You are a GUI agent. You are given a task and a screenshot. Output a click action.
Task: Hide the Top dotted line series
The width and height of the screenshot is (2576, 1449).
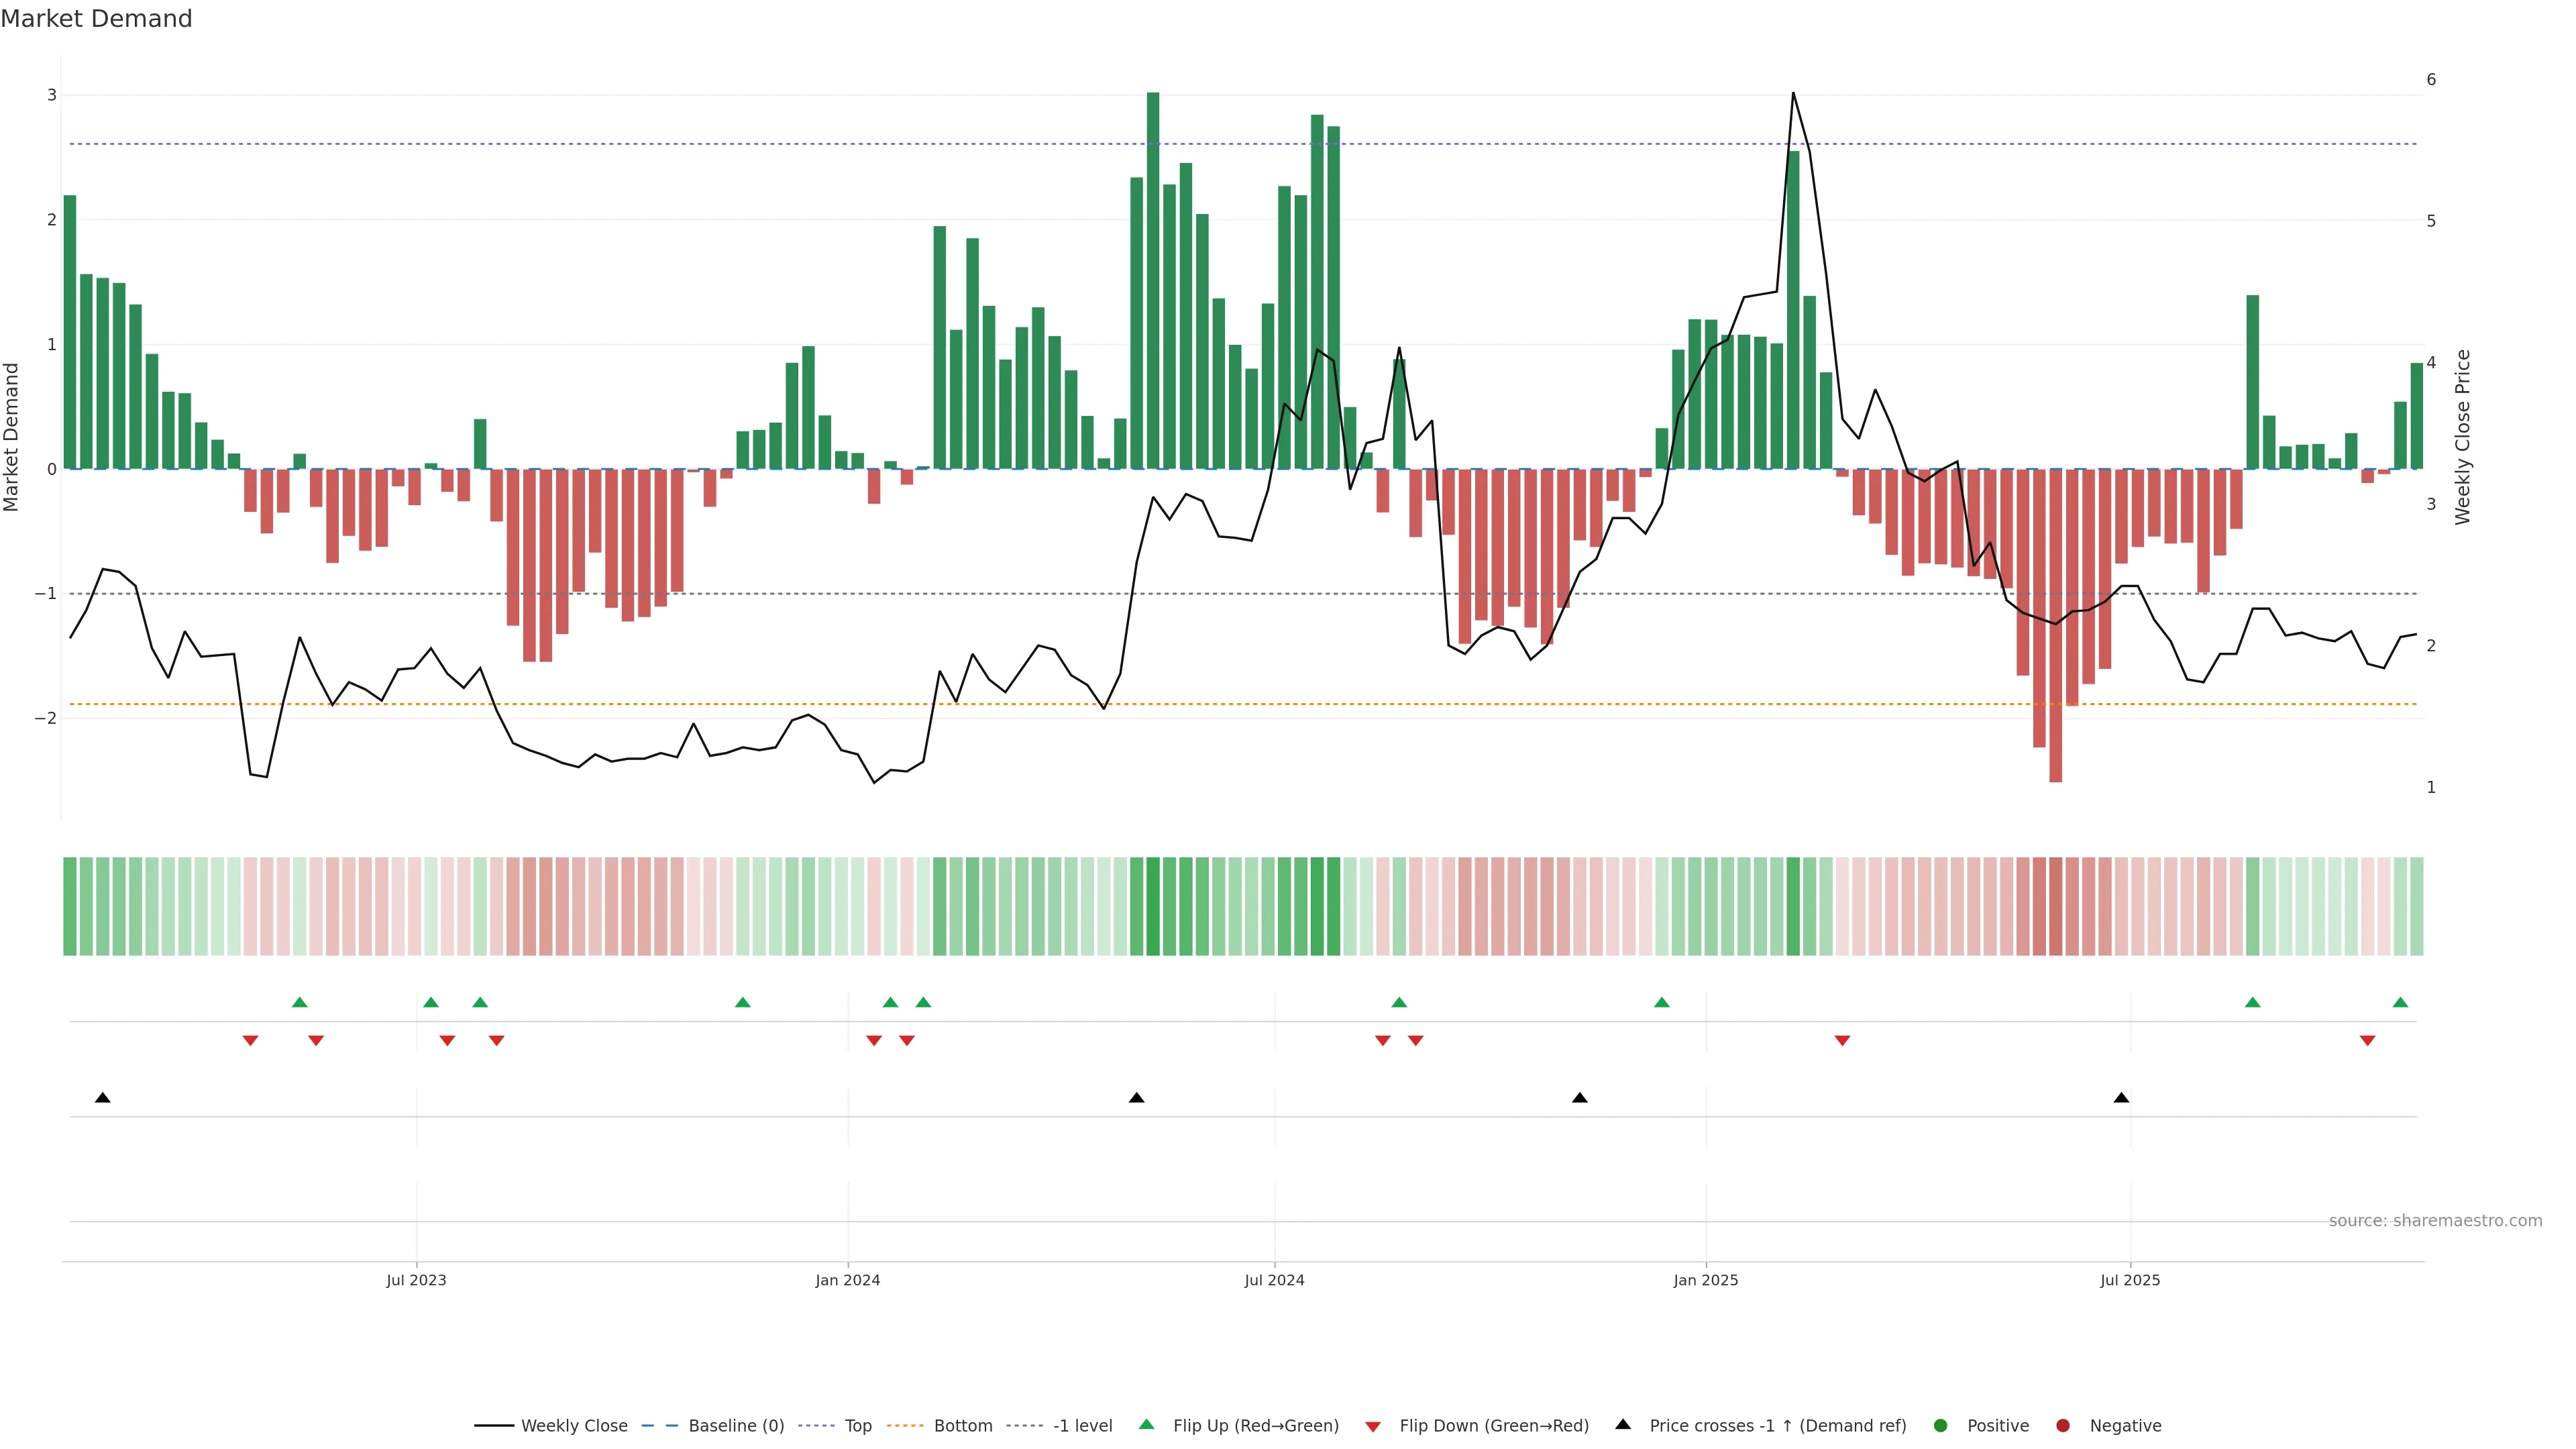point(857,1426)
